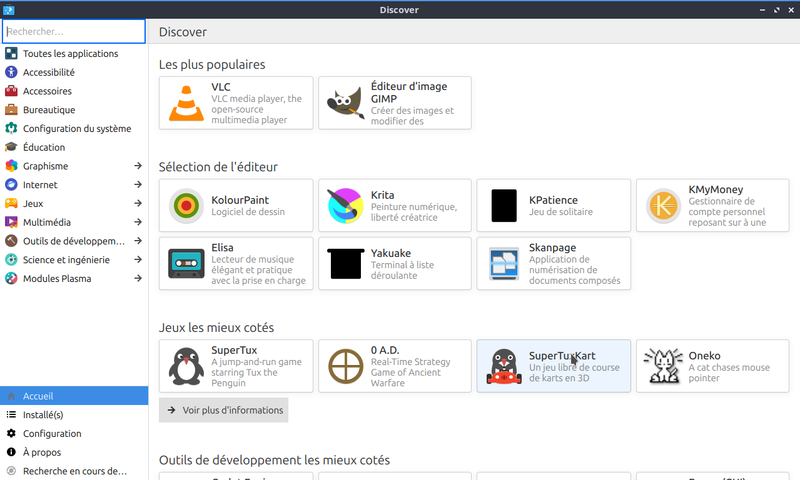Click Voir plus d'informations button

pyautogui.click(x=223, y=410)
